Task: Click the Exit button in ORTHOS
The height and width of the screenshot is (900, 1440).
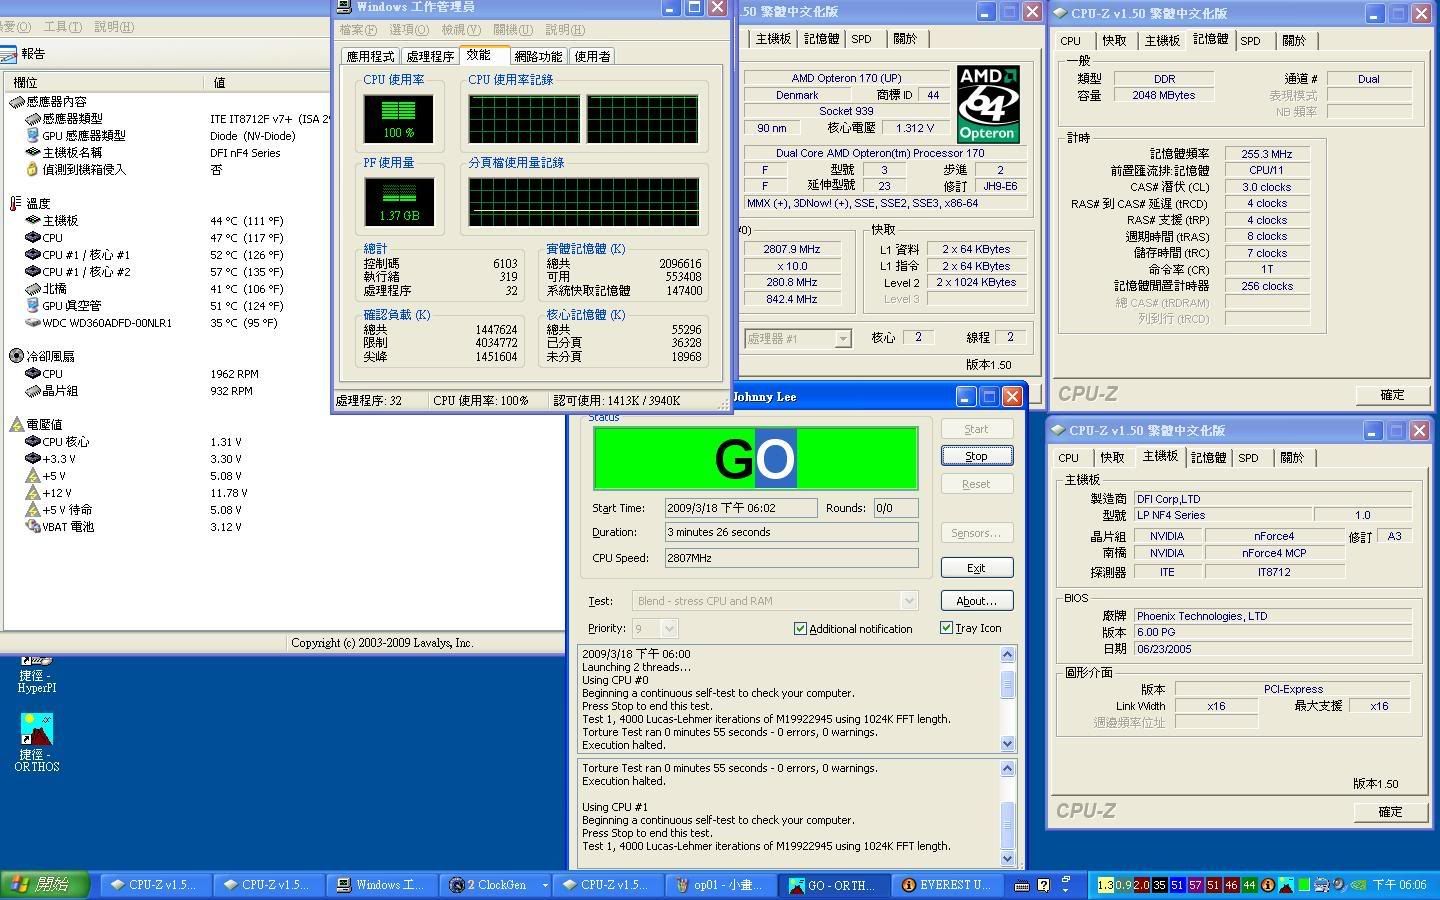Action: [x=976, y=568]
